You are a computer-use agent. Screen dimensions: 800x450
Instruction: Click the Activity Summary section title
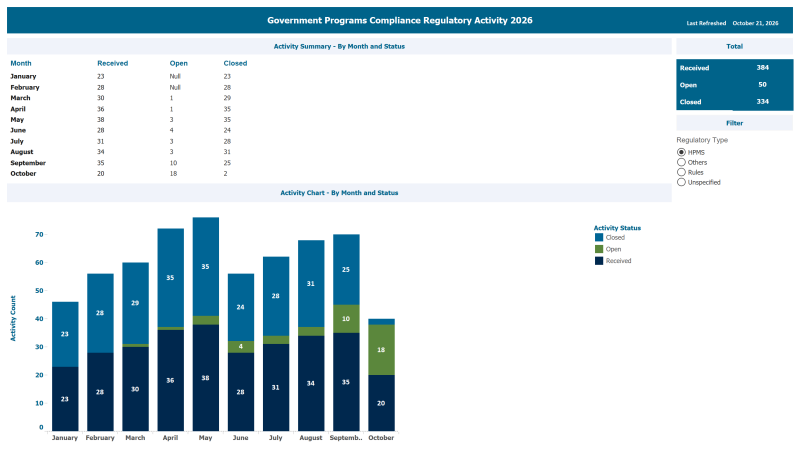339,46
